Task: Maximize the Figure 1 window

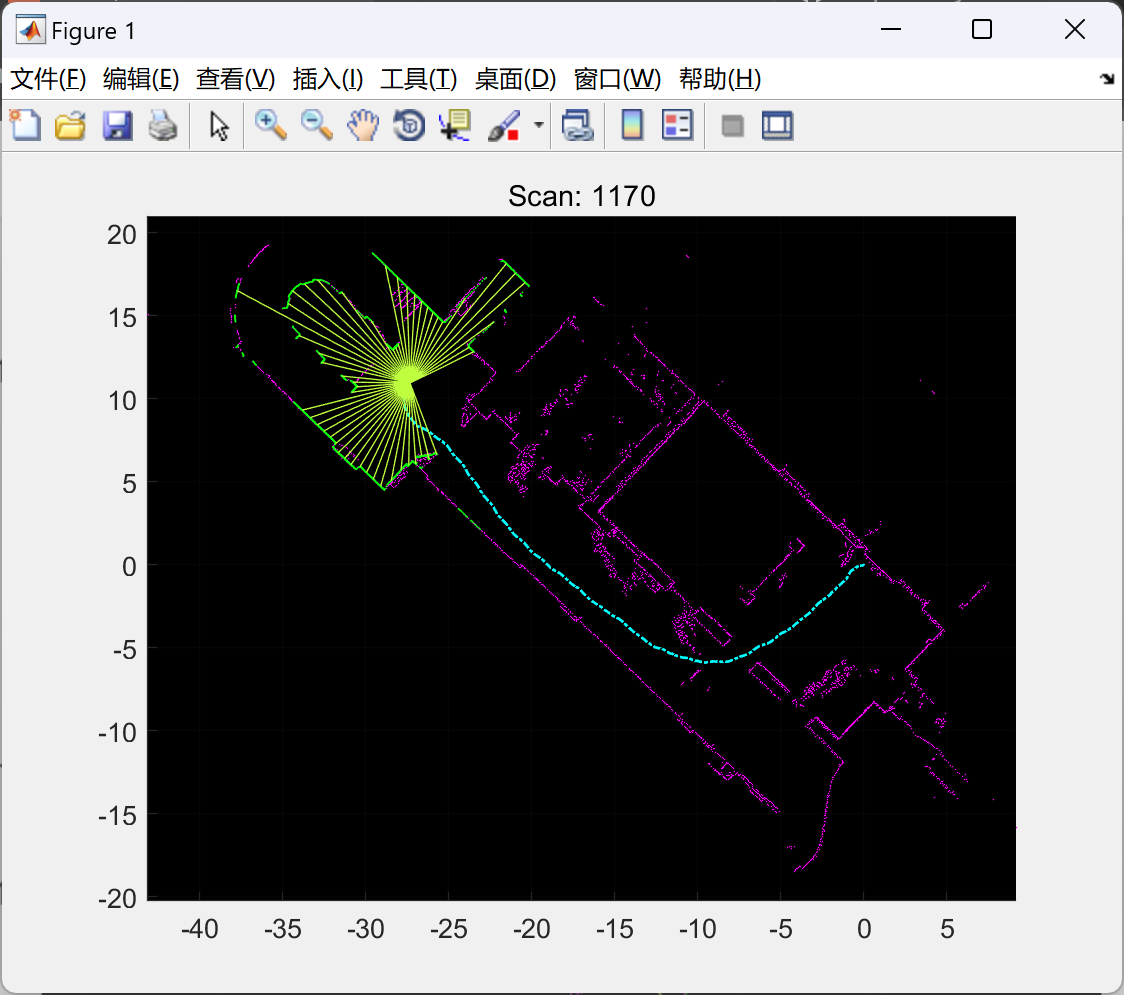Action: [982, 29]
